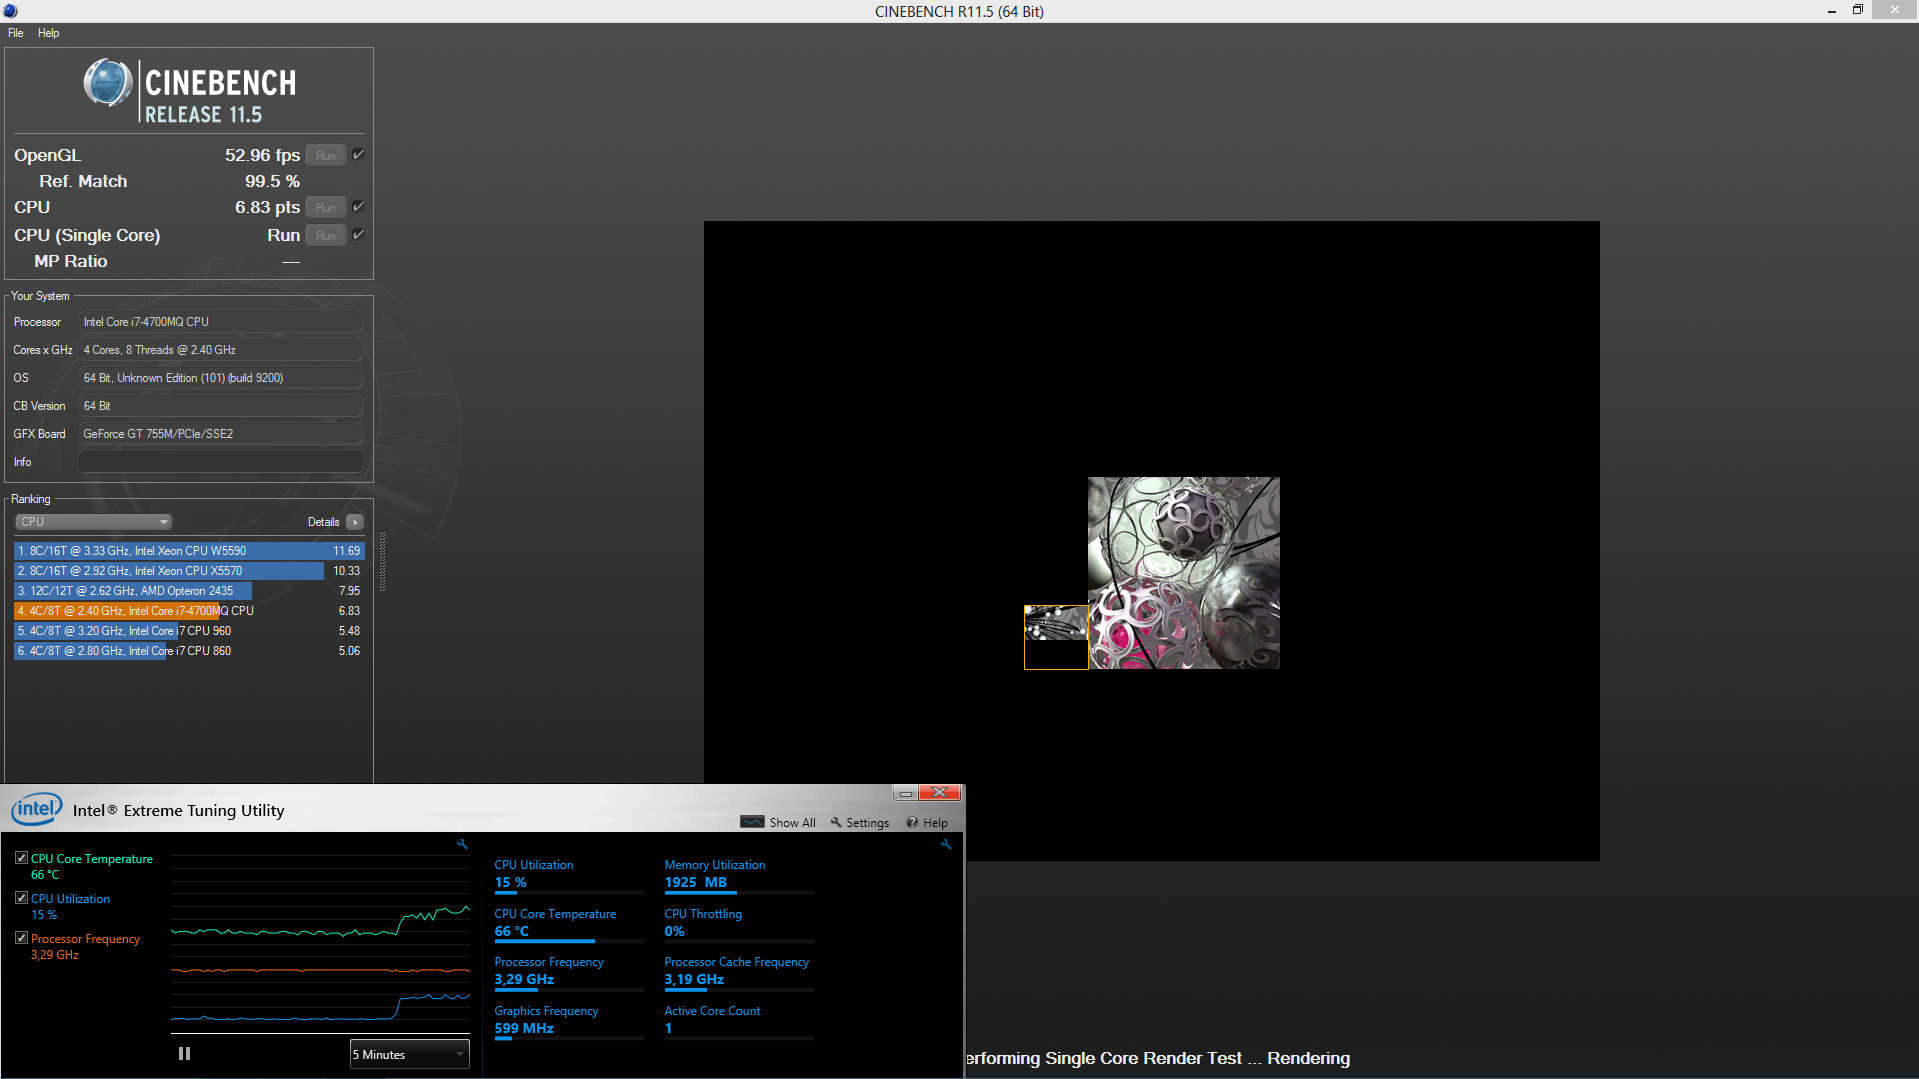The image size is (1919, 1079).
Task: Click monitor panel wrench settings icon
Action: 945,844
